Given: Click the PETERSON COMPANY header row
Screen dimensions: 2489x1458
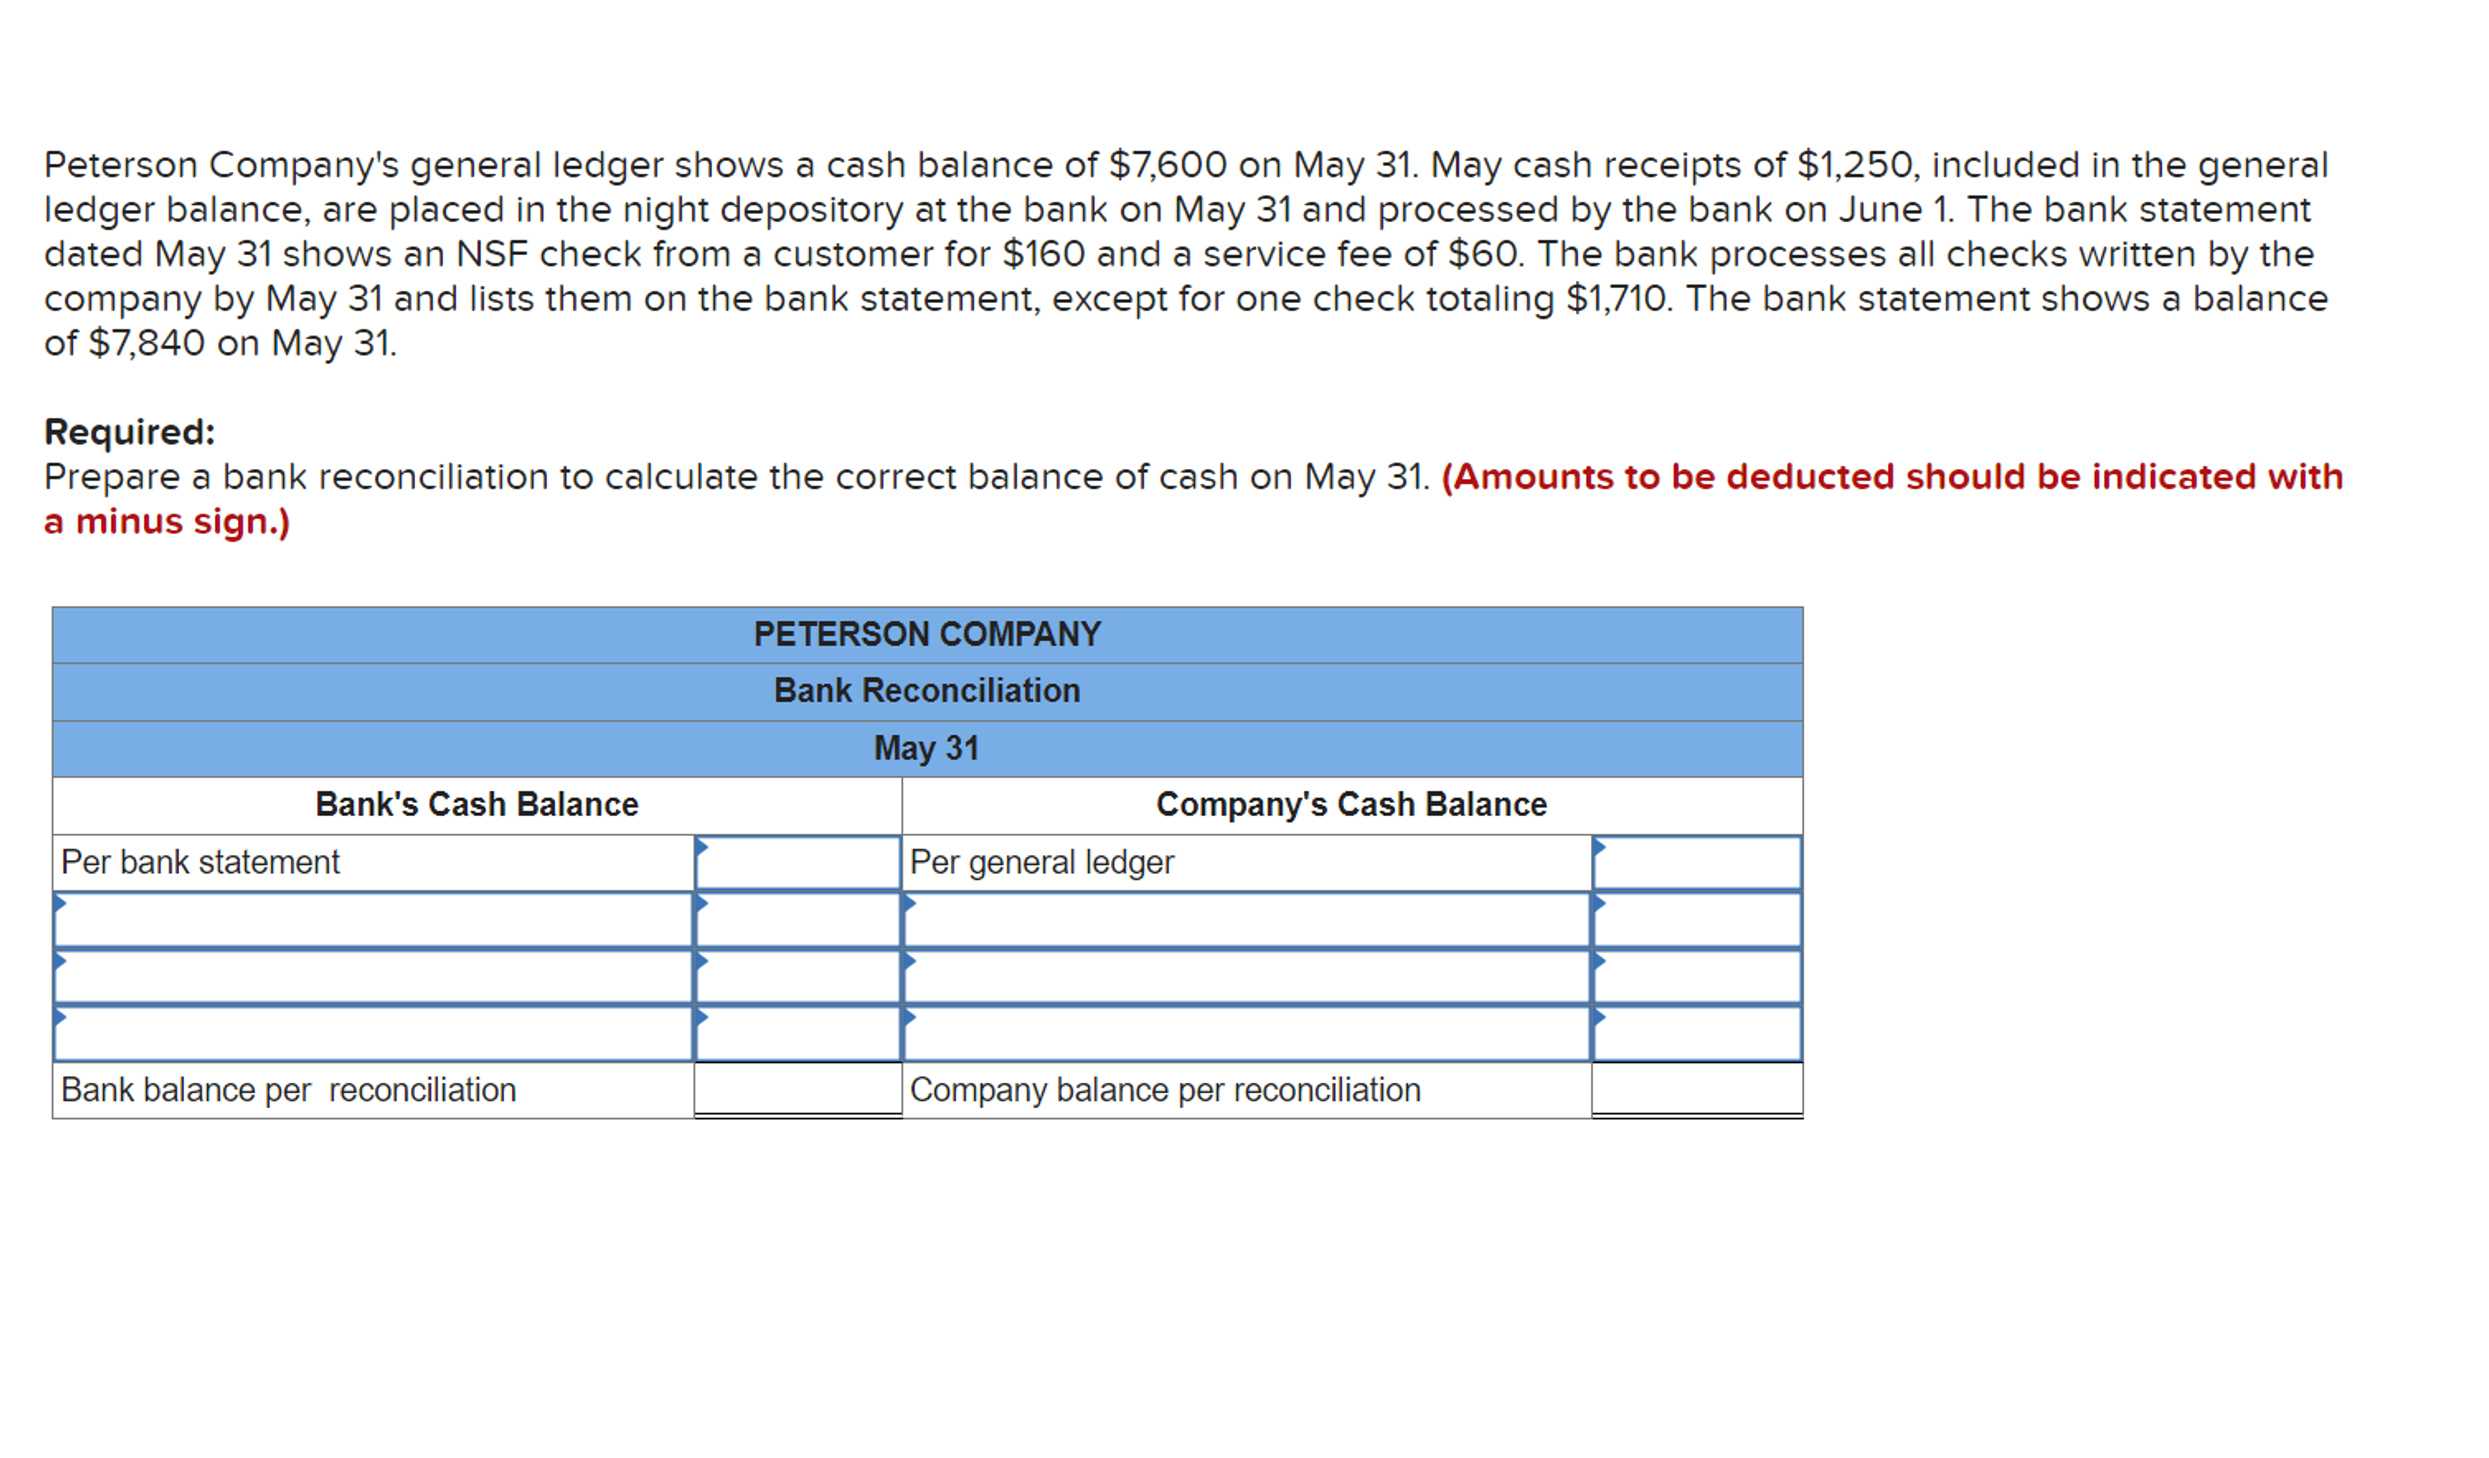Looking at the screenshot, I should tap(926, 633).
